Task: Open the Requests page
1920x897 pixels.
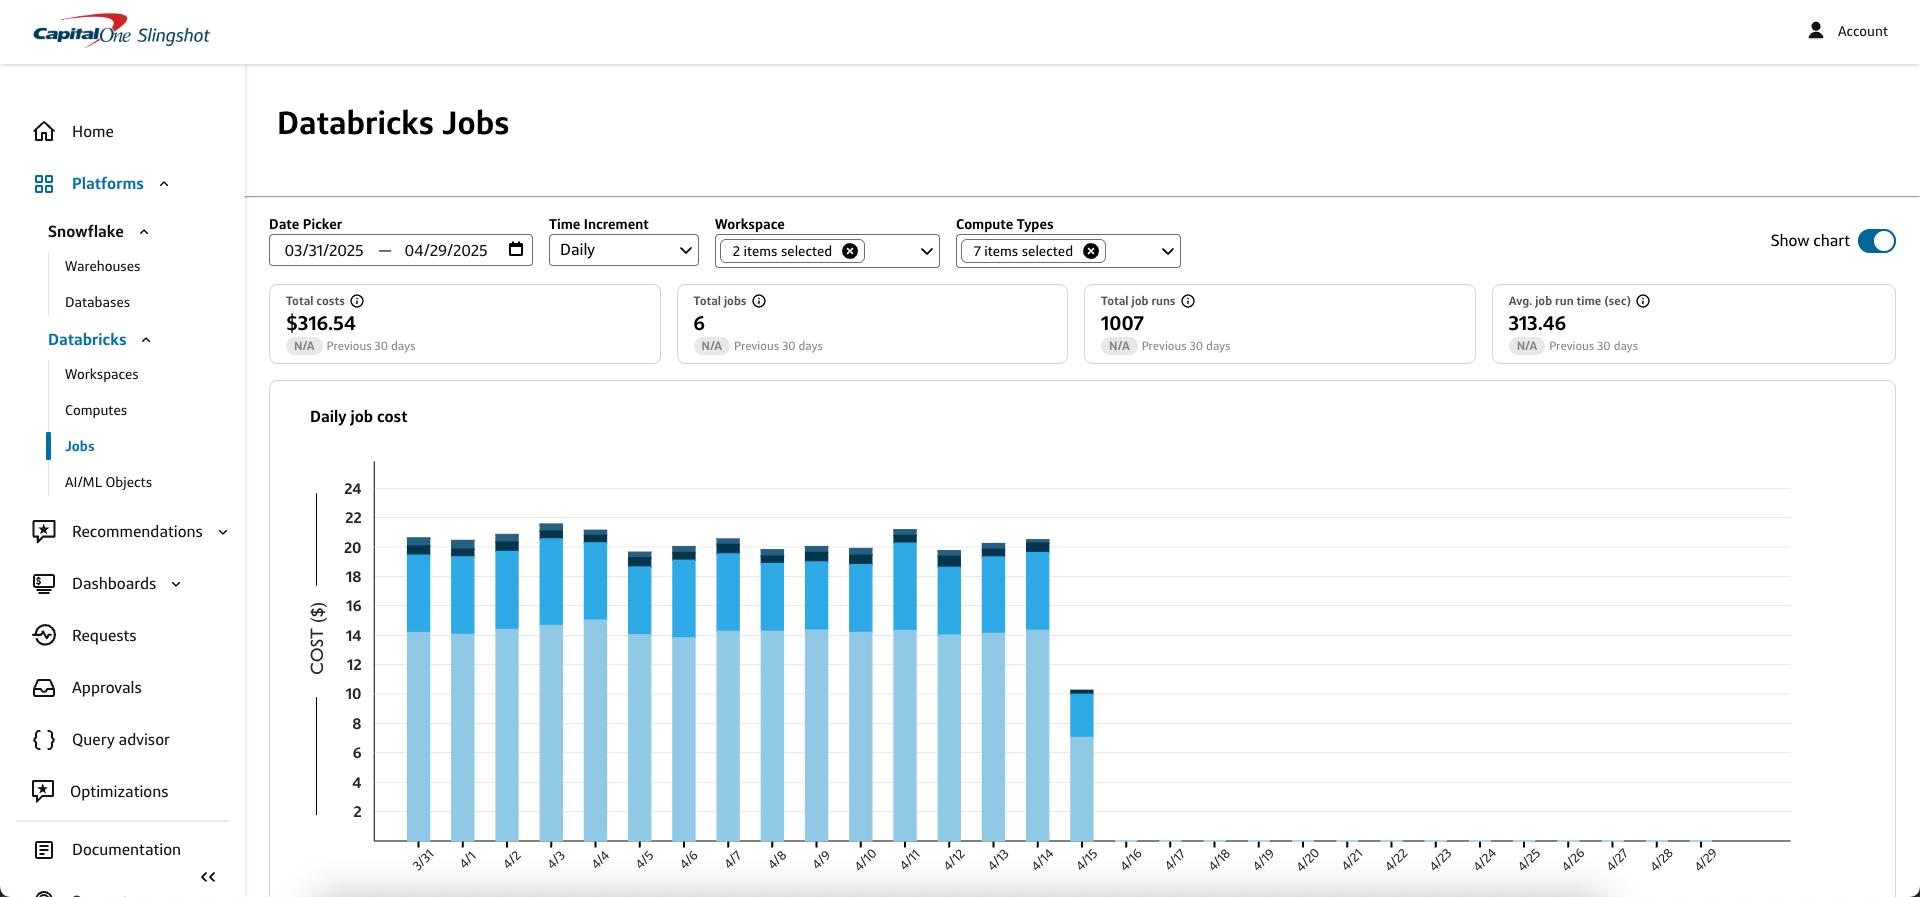Action: point(104,635)
